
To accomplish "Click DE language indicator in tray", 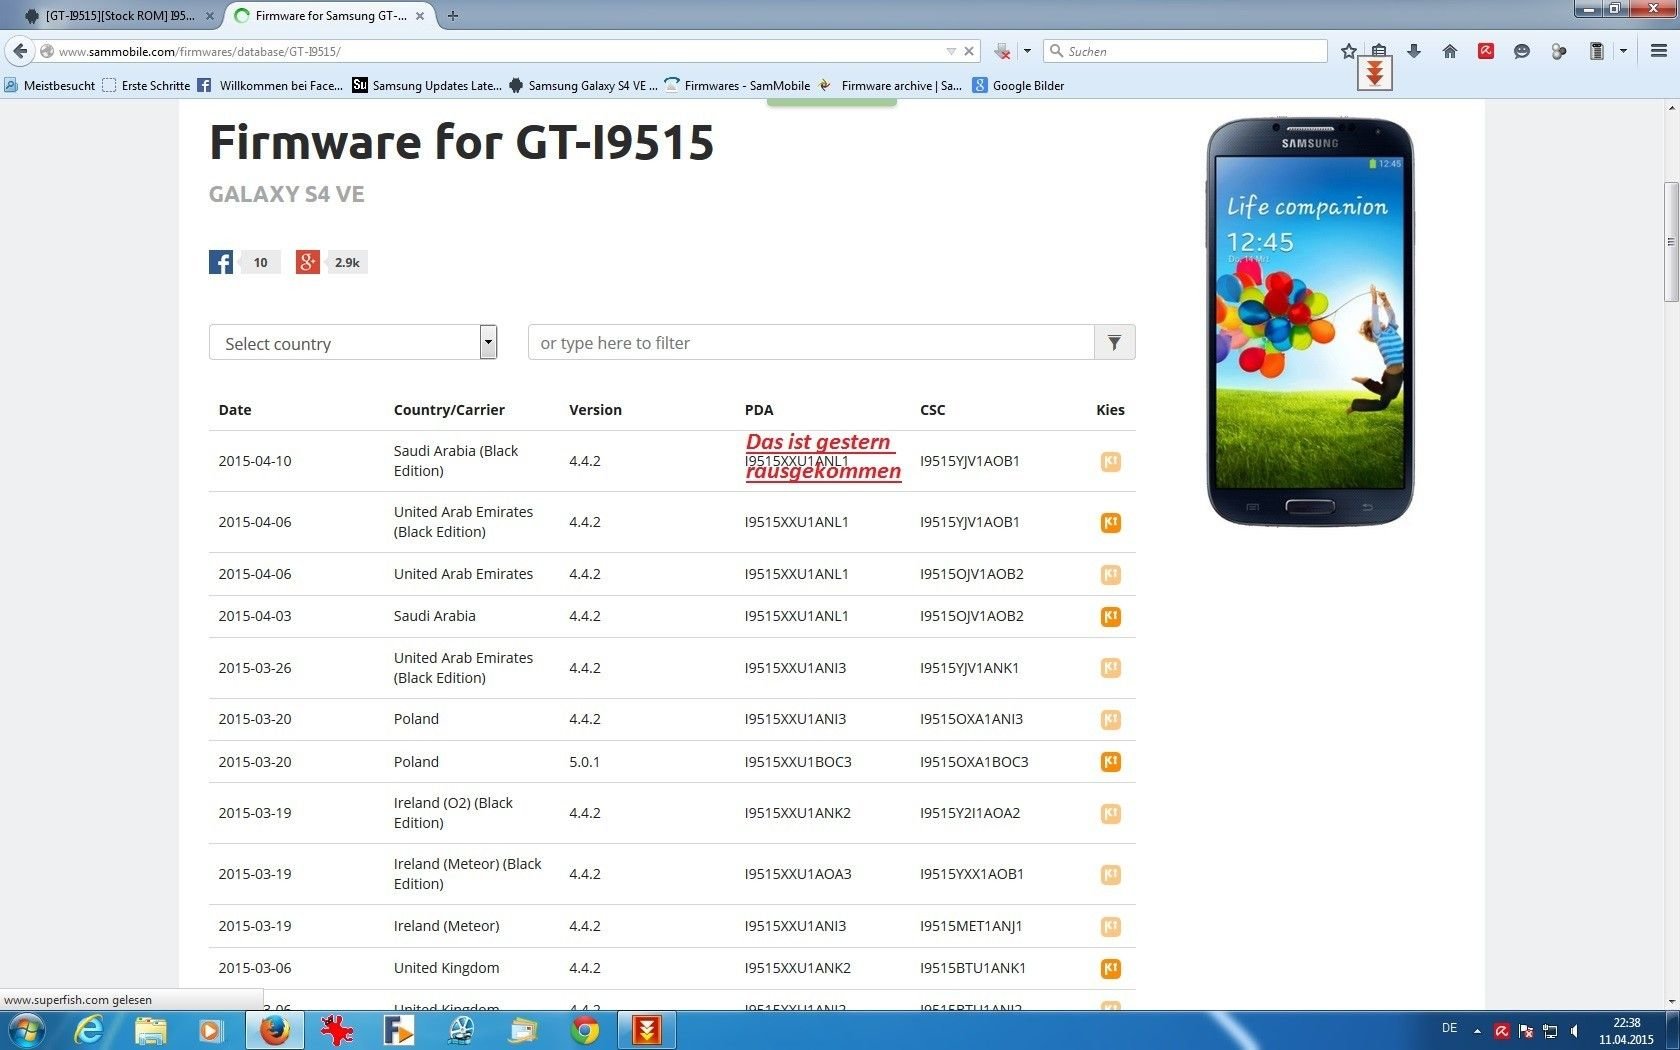I will click(x=1450, y=1029).
